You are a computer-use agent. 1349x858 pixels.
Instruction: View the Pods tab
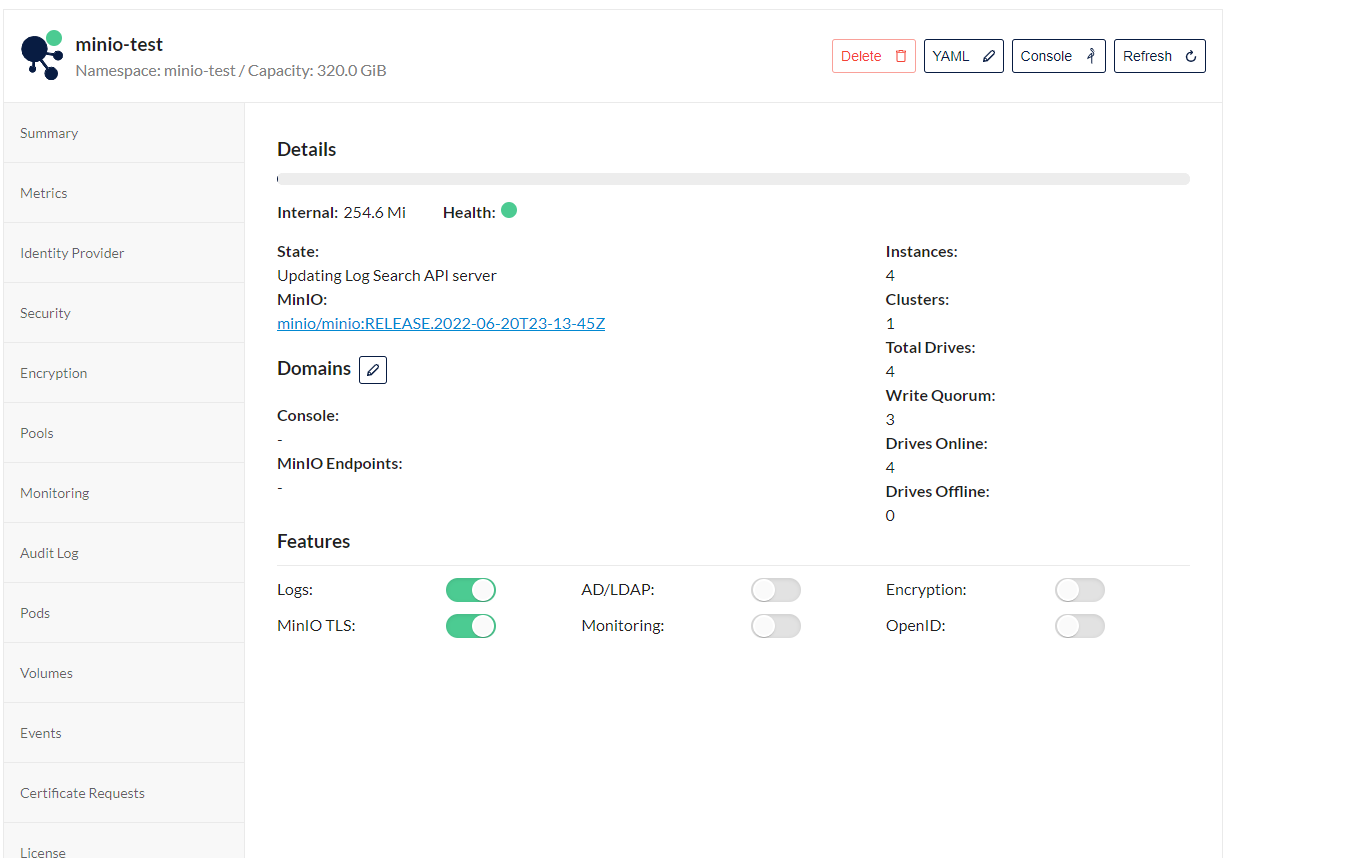[124, 613]
